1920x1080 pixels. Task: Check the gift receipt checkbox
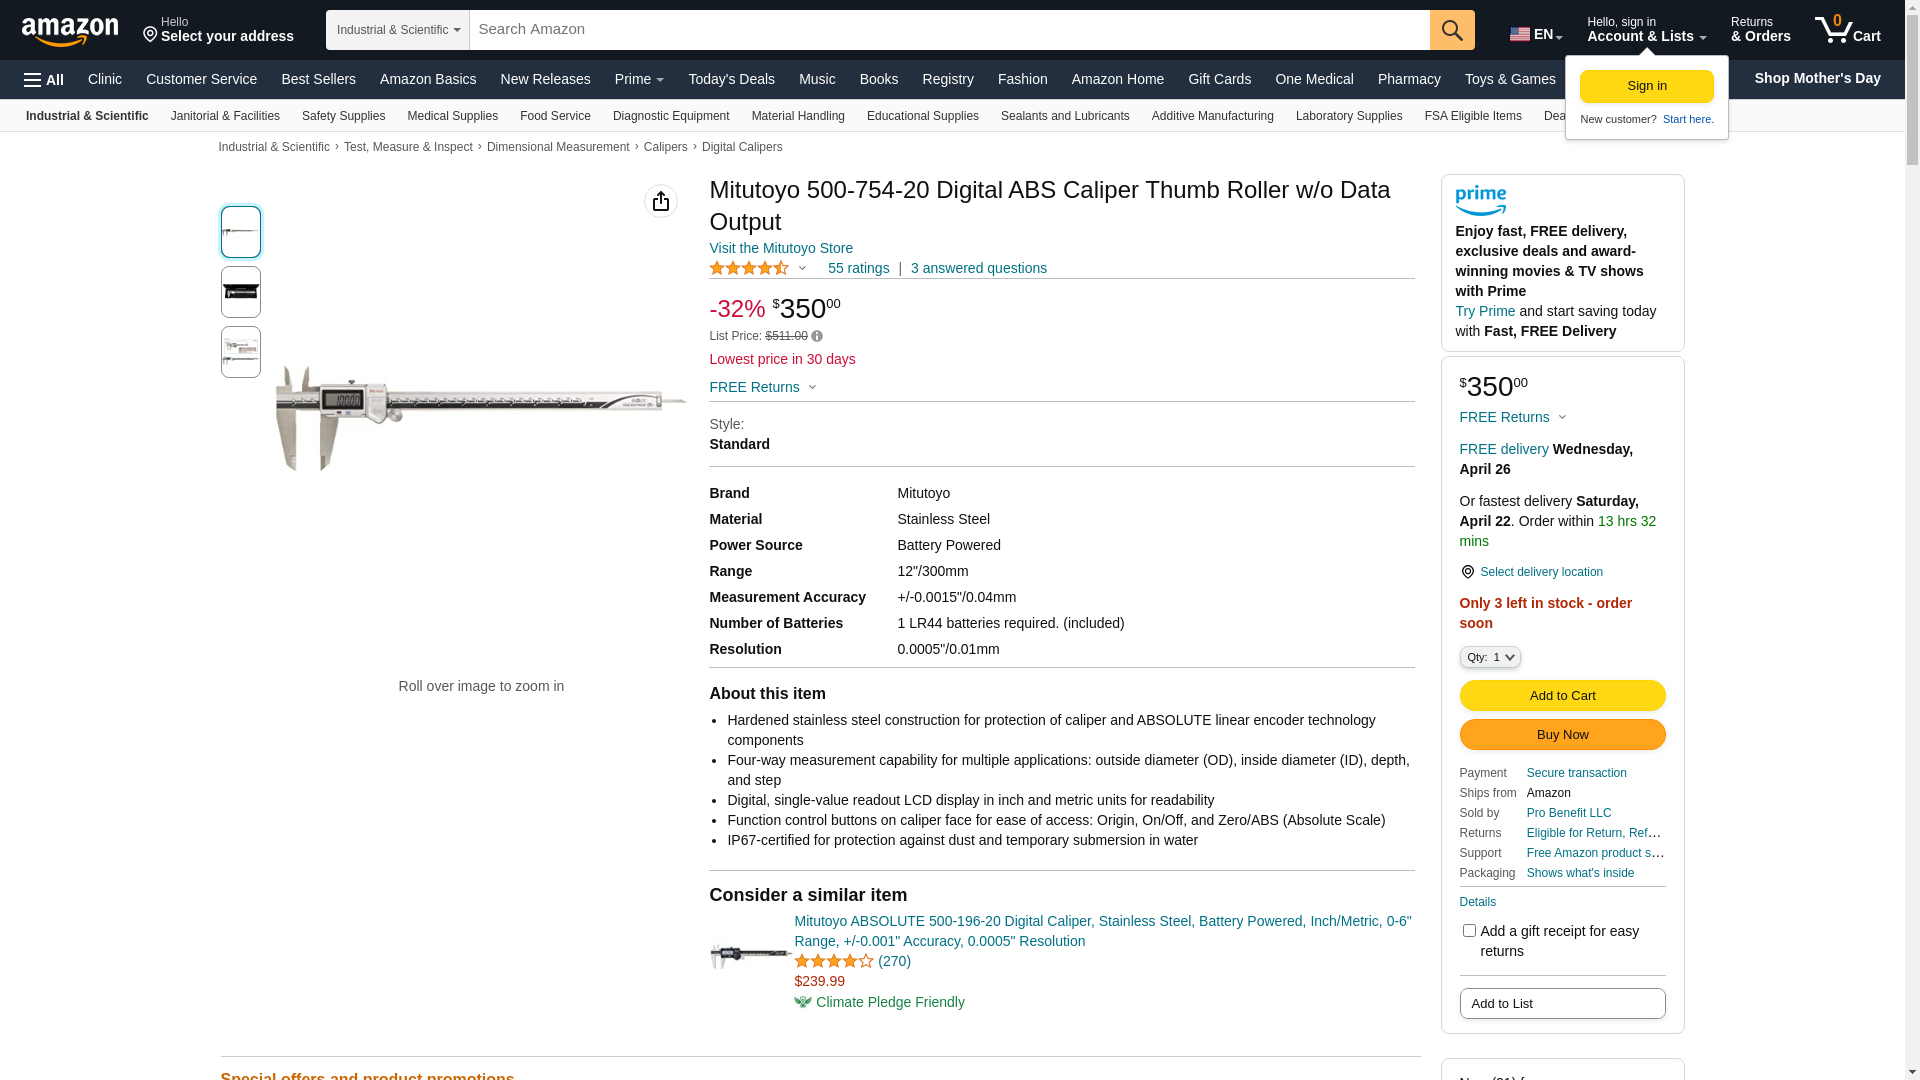(x=1468, y=931)
